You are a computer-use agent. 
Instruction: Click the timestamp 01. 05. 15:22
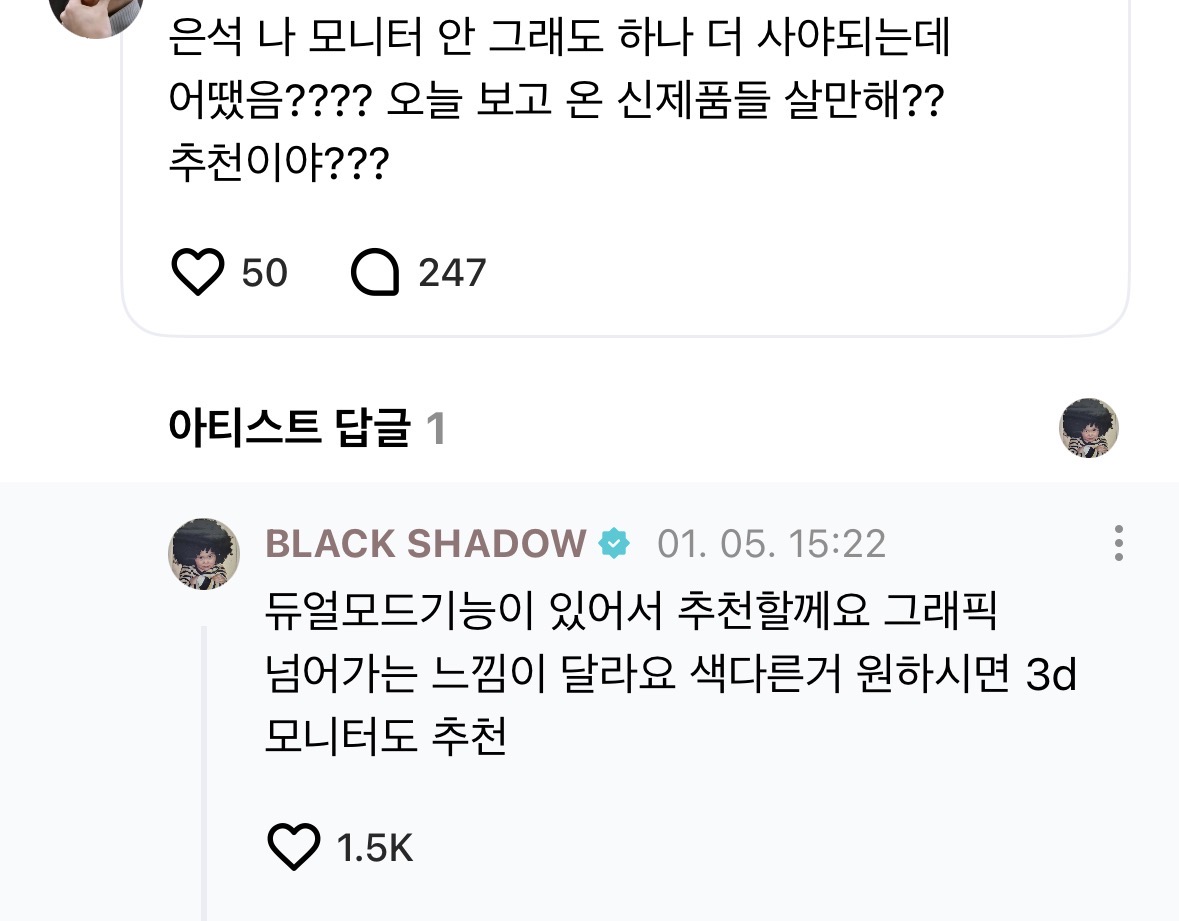pyautogui.click(x=772, y=544)
